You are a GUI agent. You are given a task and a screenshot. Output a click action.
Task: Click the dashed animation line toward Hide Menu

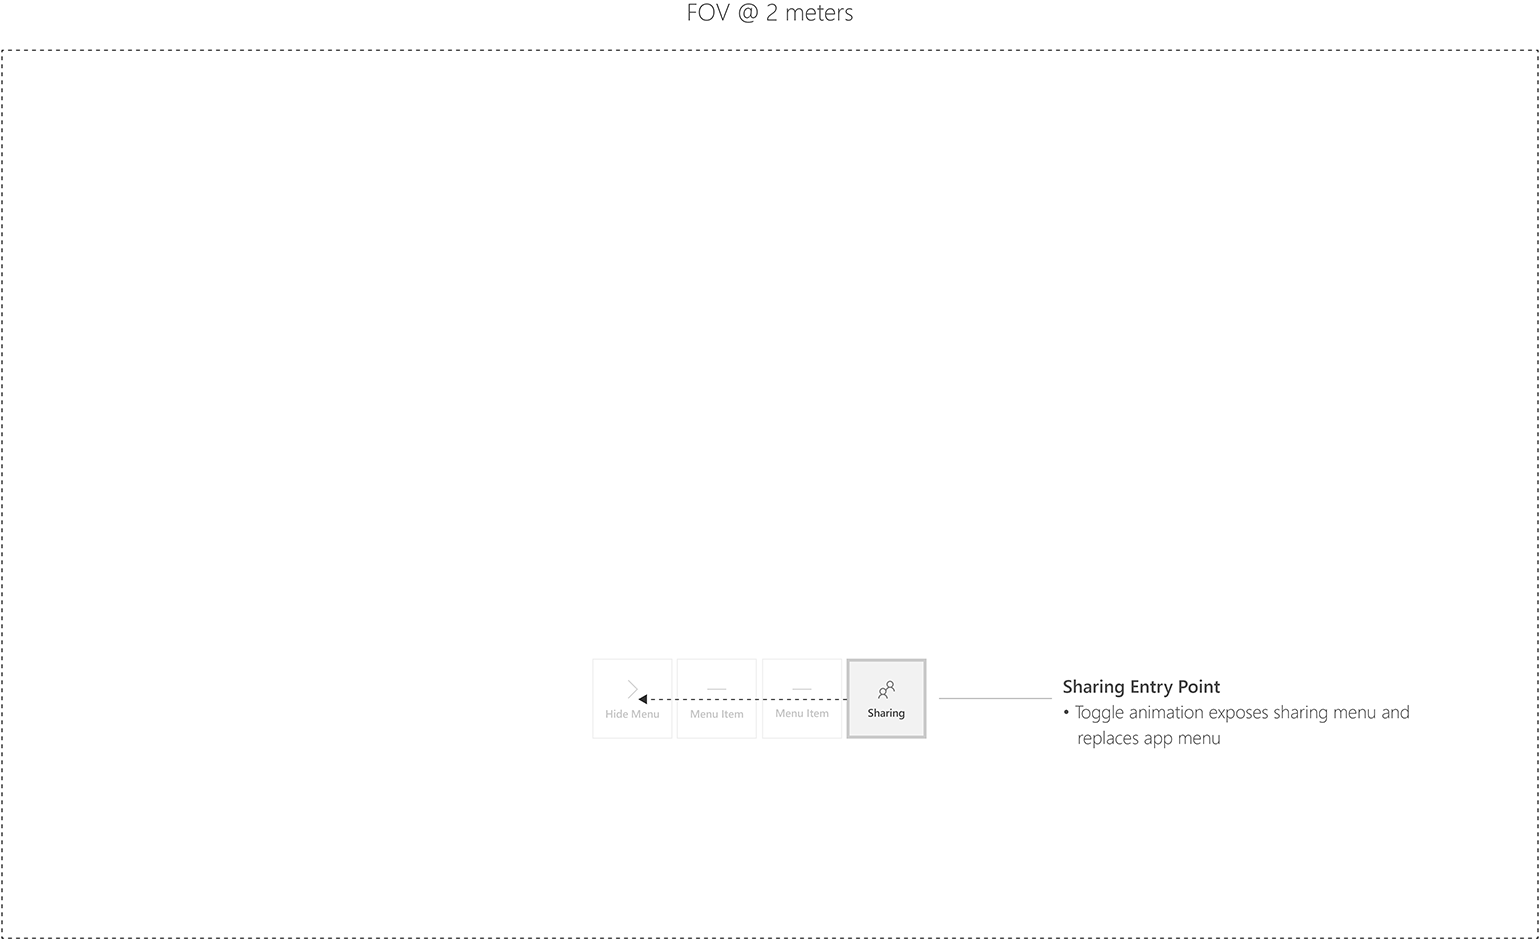(x=745, y=697)
